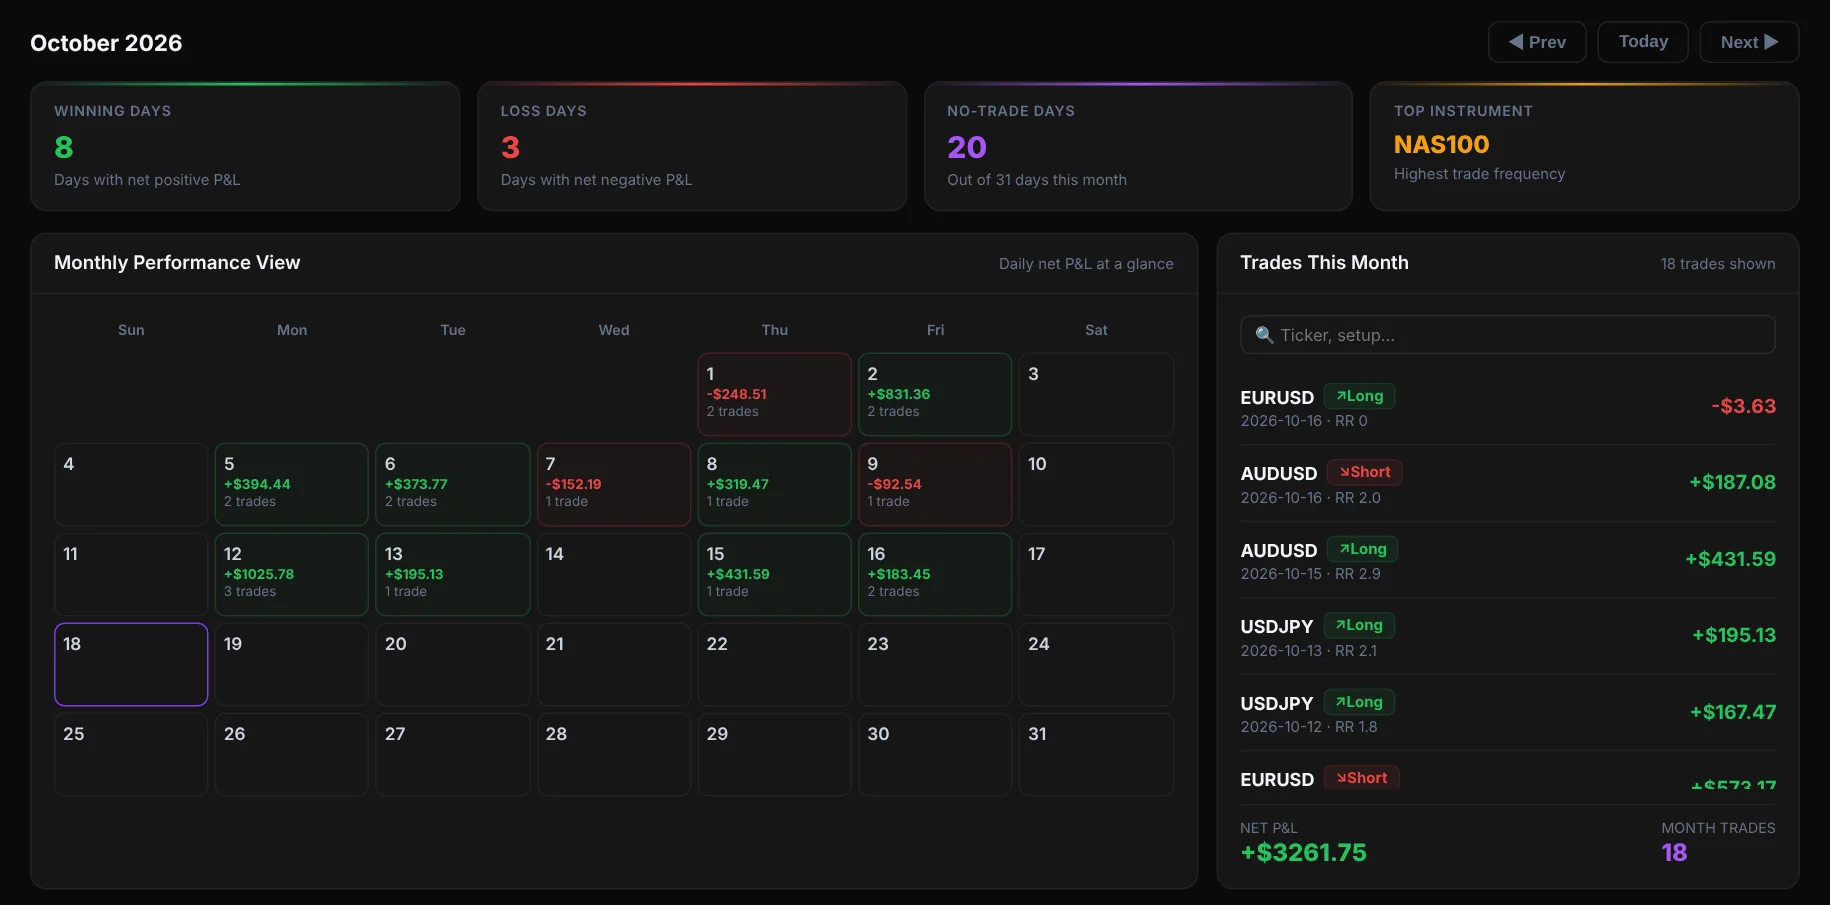The height and width of the screenshot is (905, 1830).
Task: Select calendar day 22
Action: tap(774, 664)
